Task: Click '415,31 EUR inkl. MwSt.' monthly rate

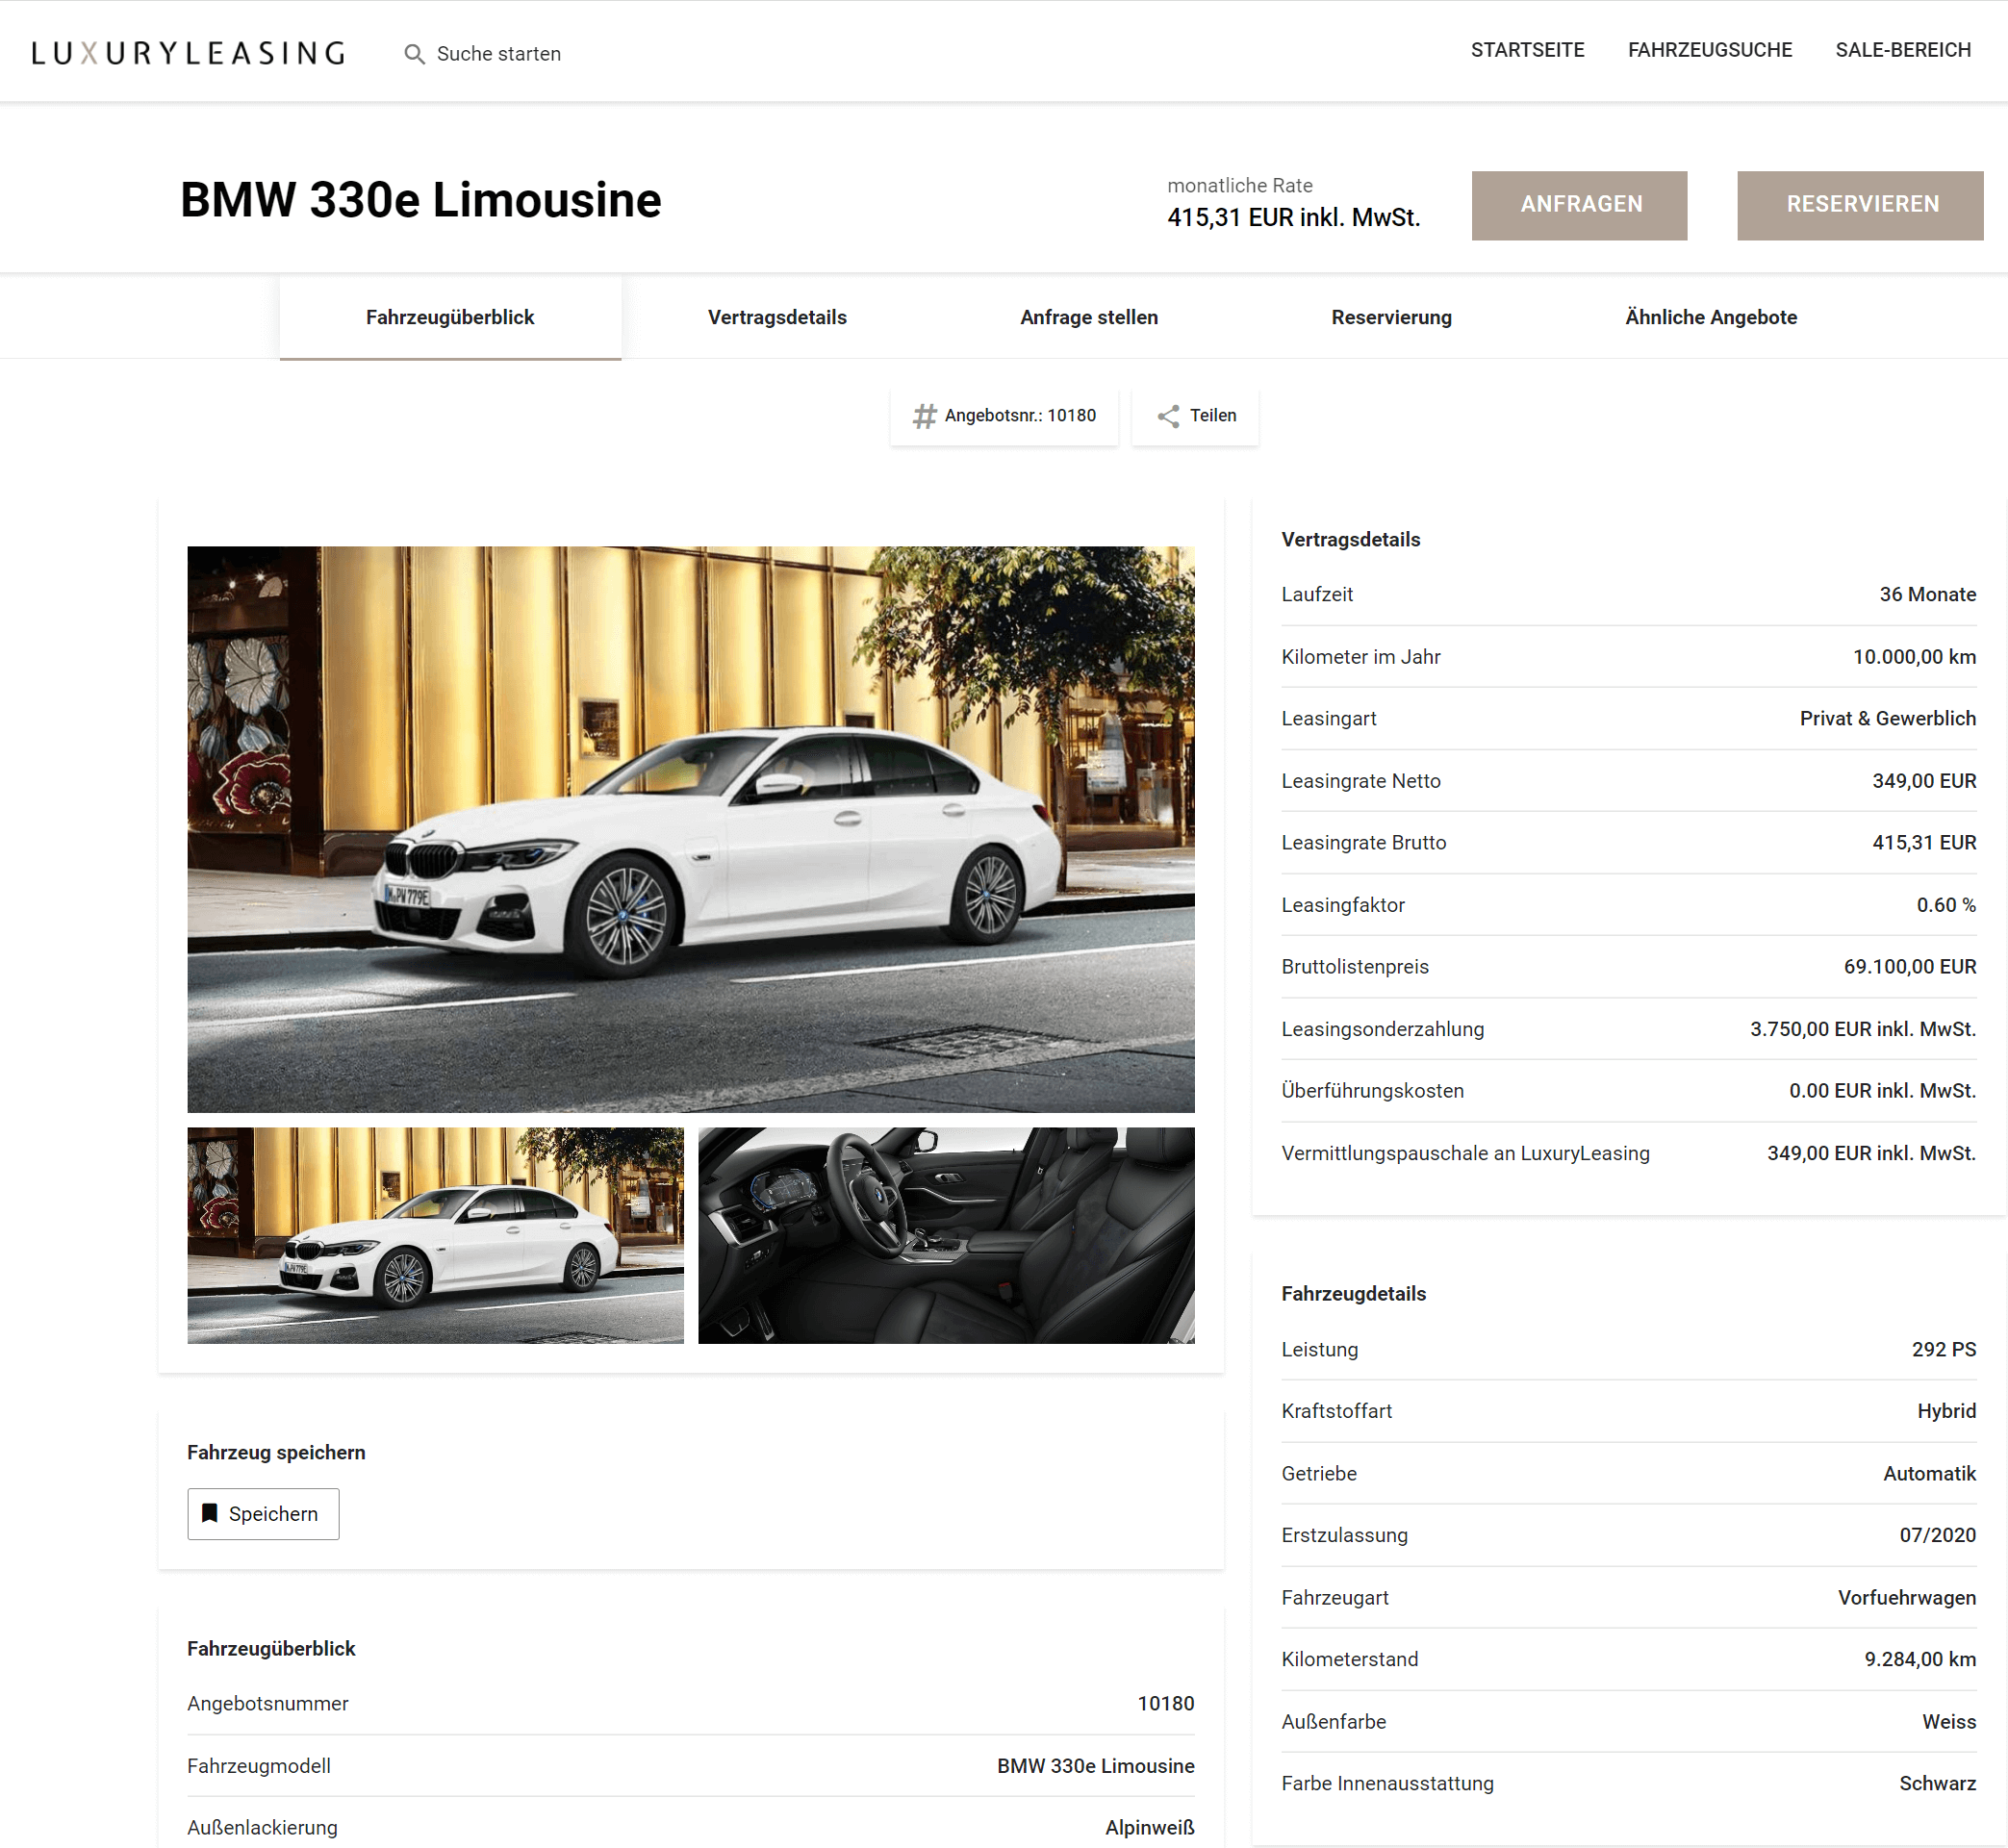Action: click(x=1293, y=217)
